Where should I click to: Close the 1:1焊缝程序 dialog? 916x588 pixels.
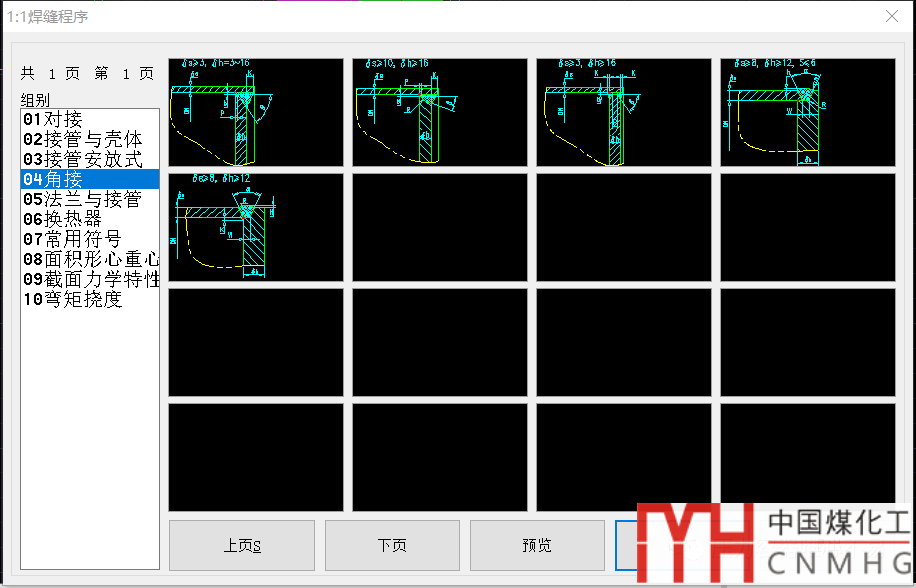(x=891, y=16)
